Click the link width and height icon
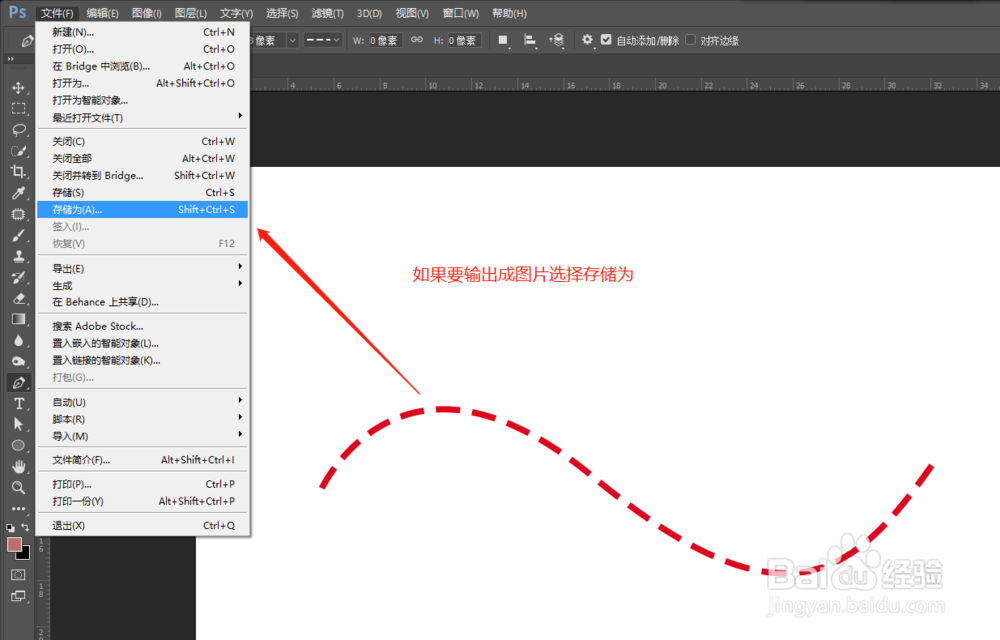Image resolution: width=1000 pixels, height=640 pixels. point(416,40)
